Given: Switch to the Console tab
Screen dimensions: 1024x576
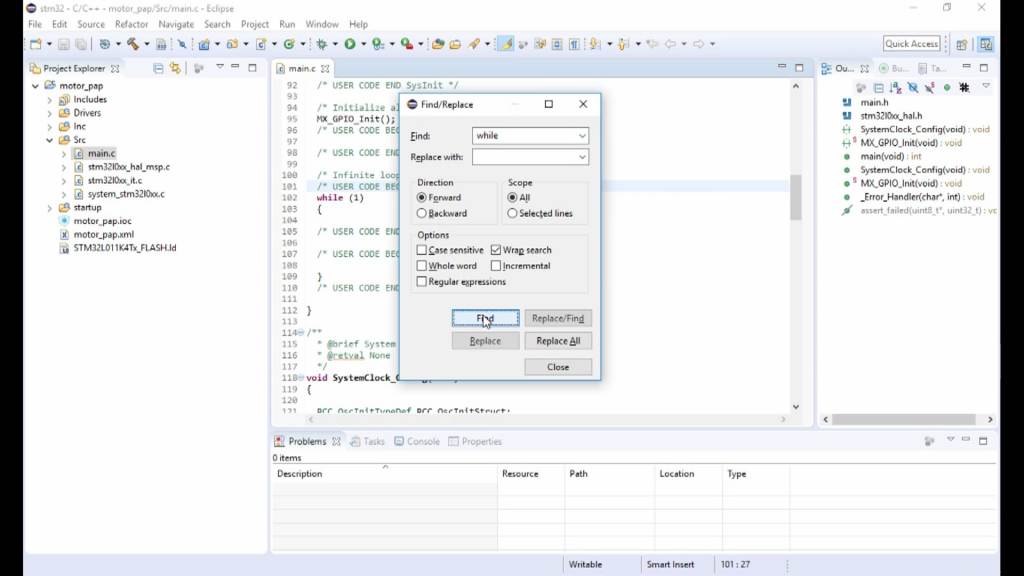Looking at the screenshot, I should pyautogui.click(x=417, y=441).
